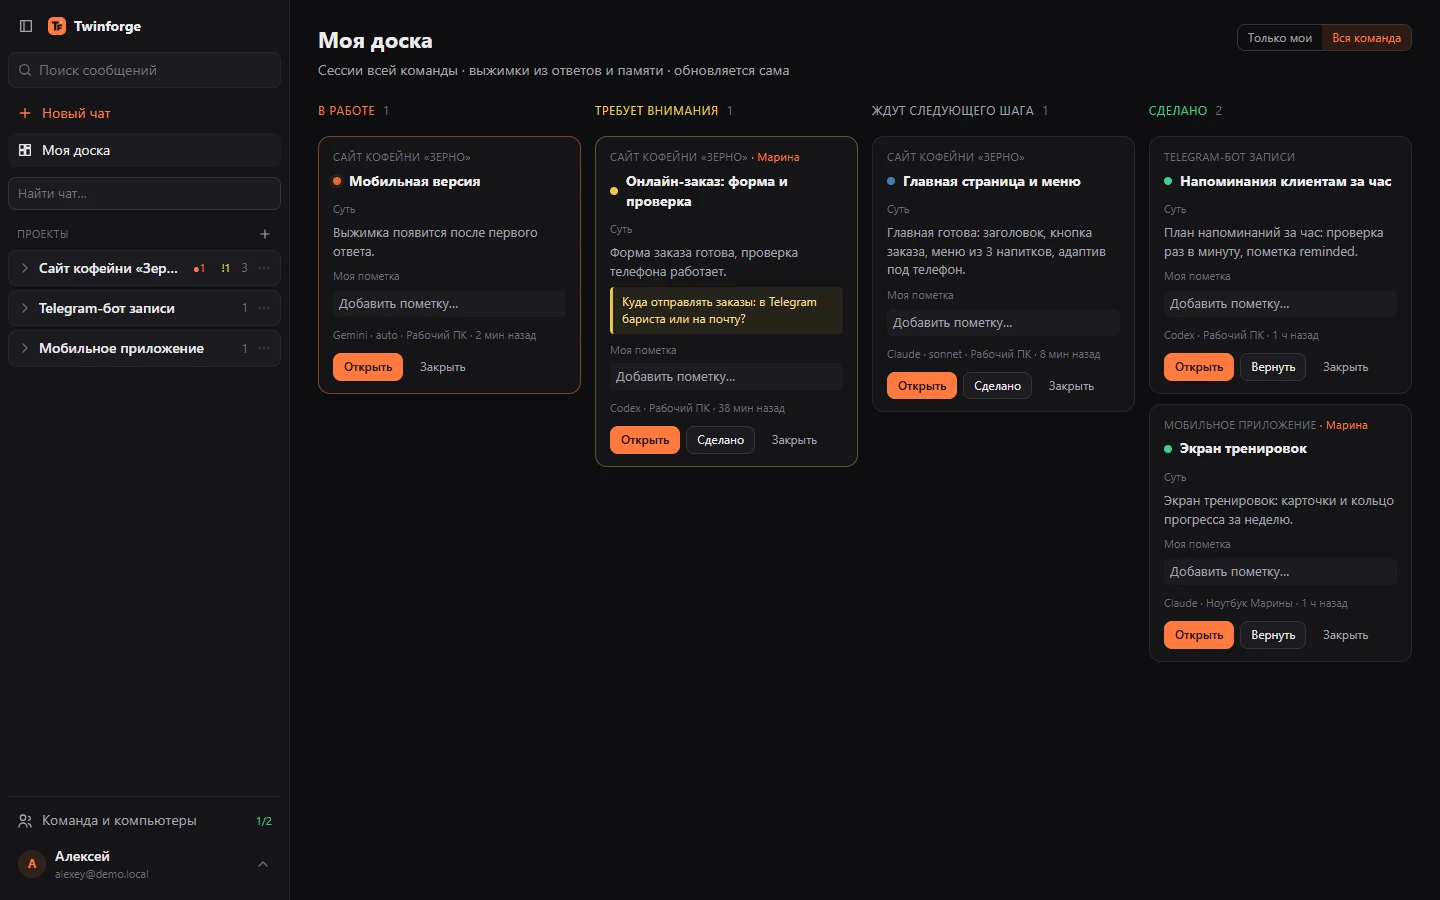
Task: Expand the Сайт кофейни project tree
Action: point(24,268)
